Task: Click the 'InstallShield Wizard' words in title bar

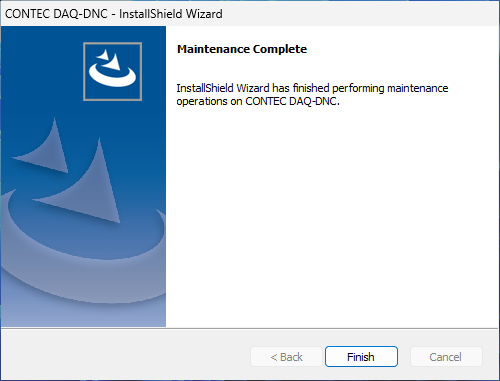Action: (171, 14)
